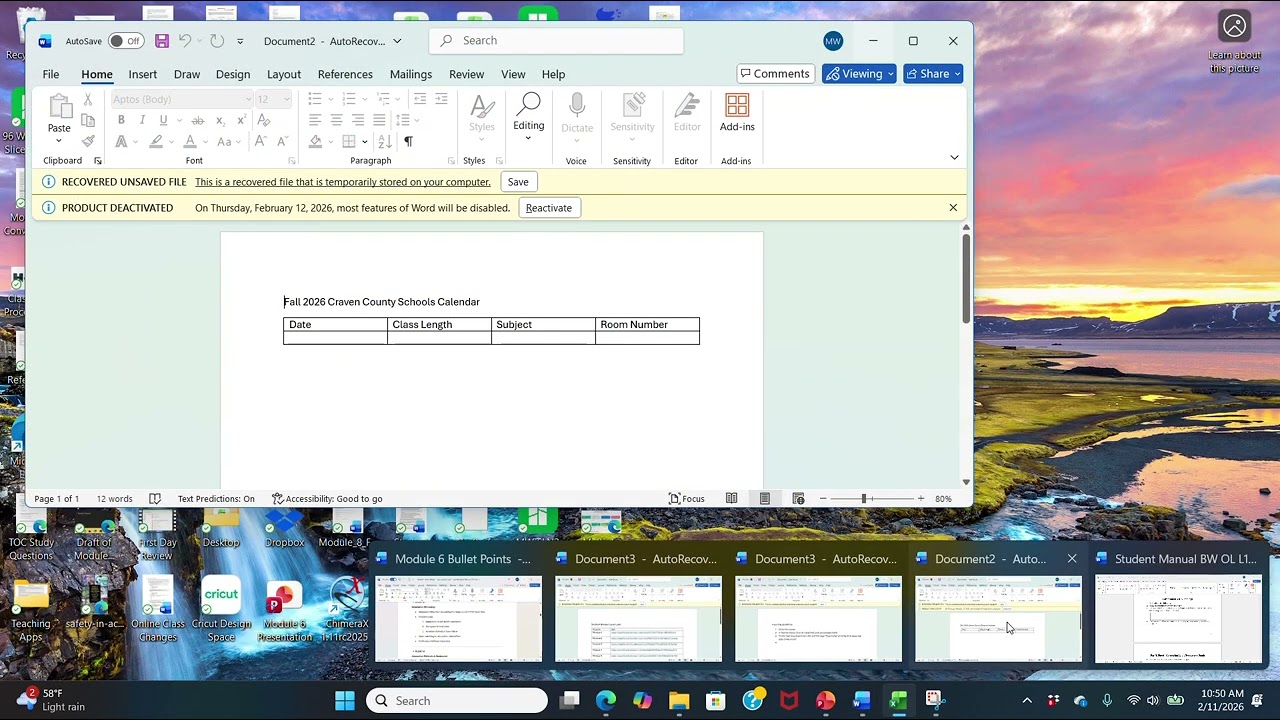Open File Explorer from the taskbar
This screenshot has width=1280, height=720.
coord(679,701)
